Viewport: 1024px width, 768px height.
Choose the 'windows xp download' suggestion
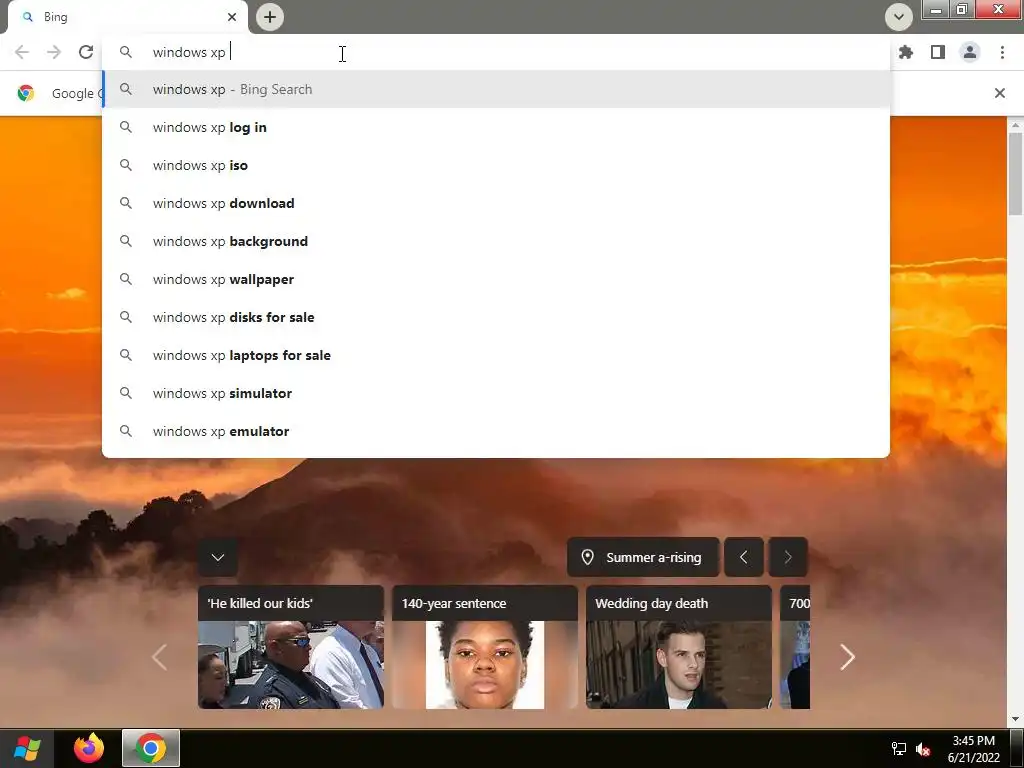(496, 203)
